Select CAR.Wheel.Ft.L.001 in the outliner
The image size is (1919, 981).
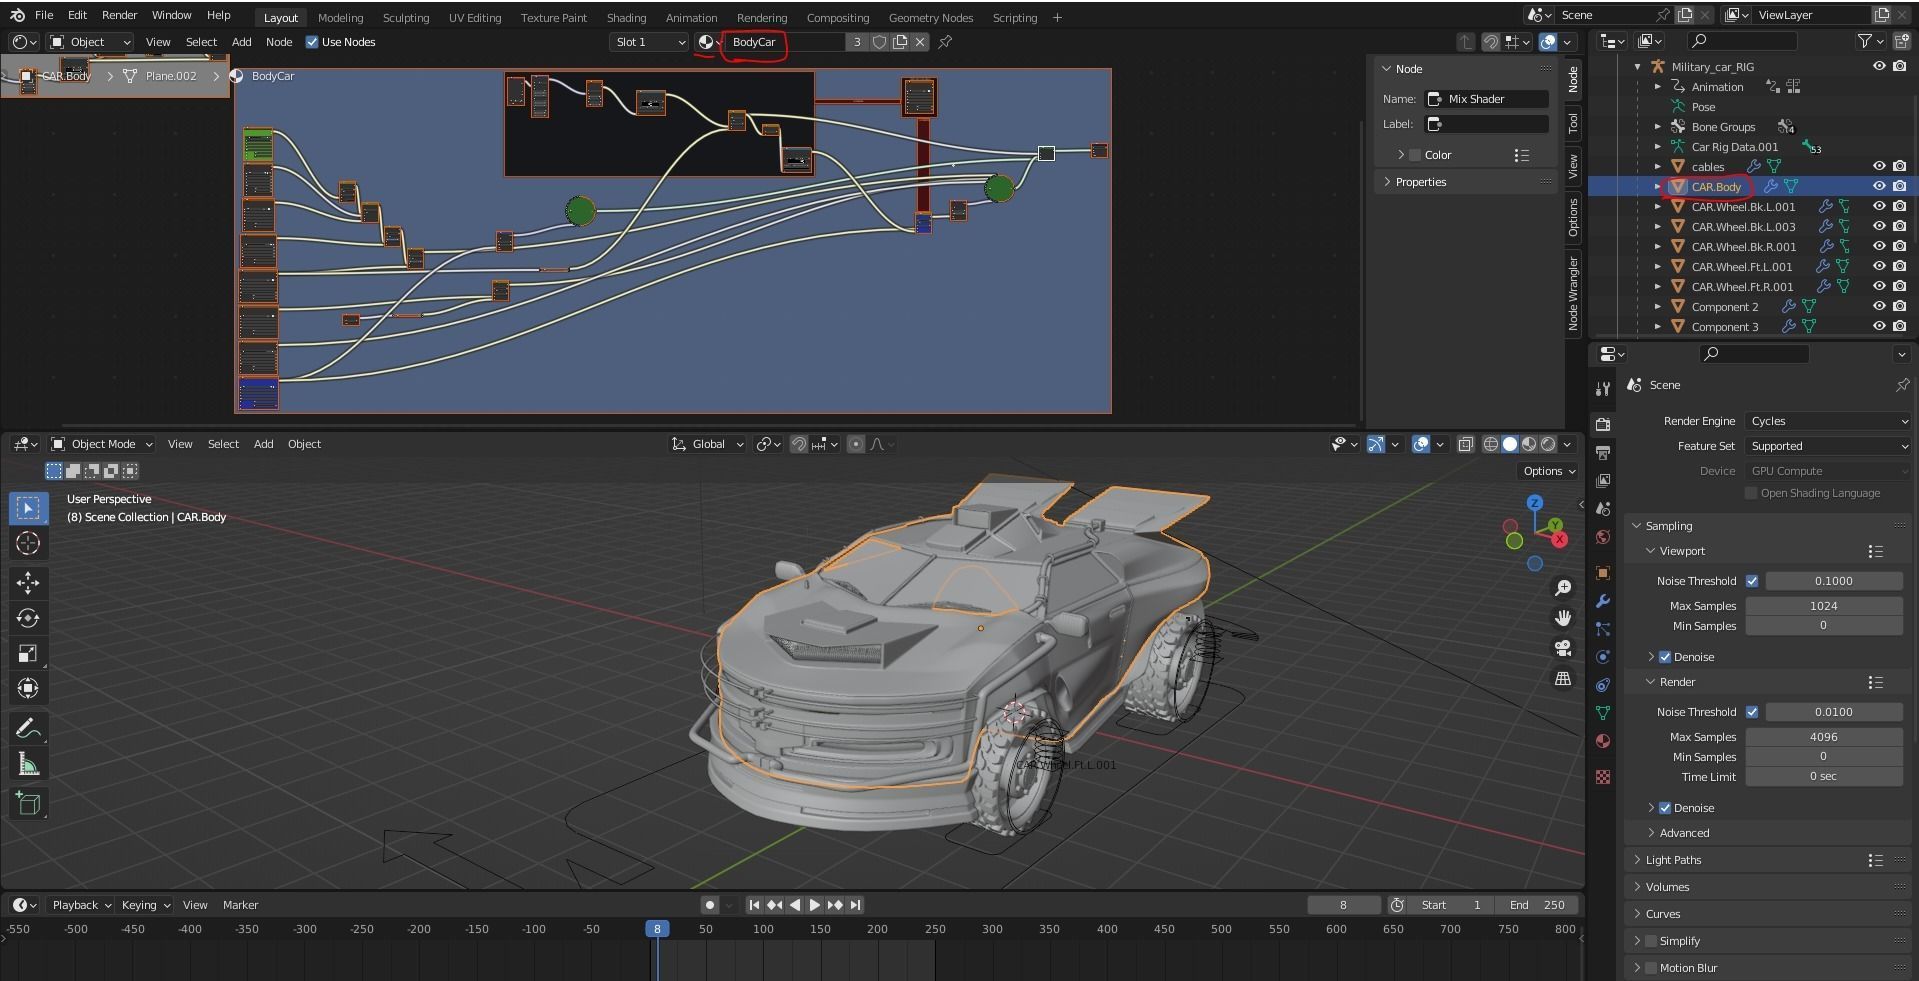(1742, 267)
